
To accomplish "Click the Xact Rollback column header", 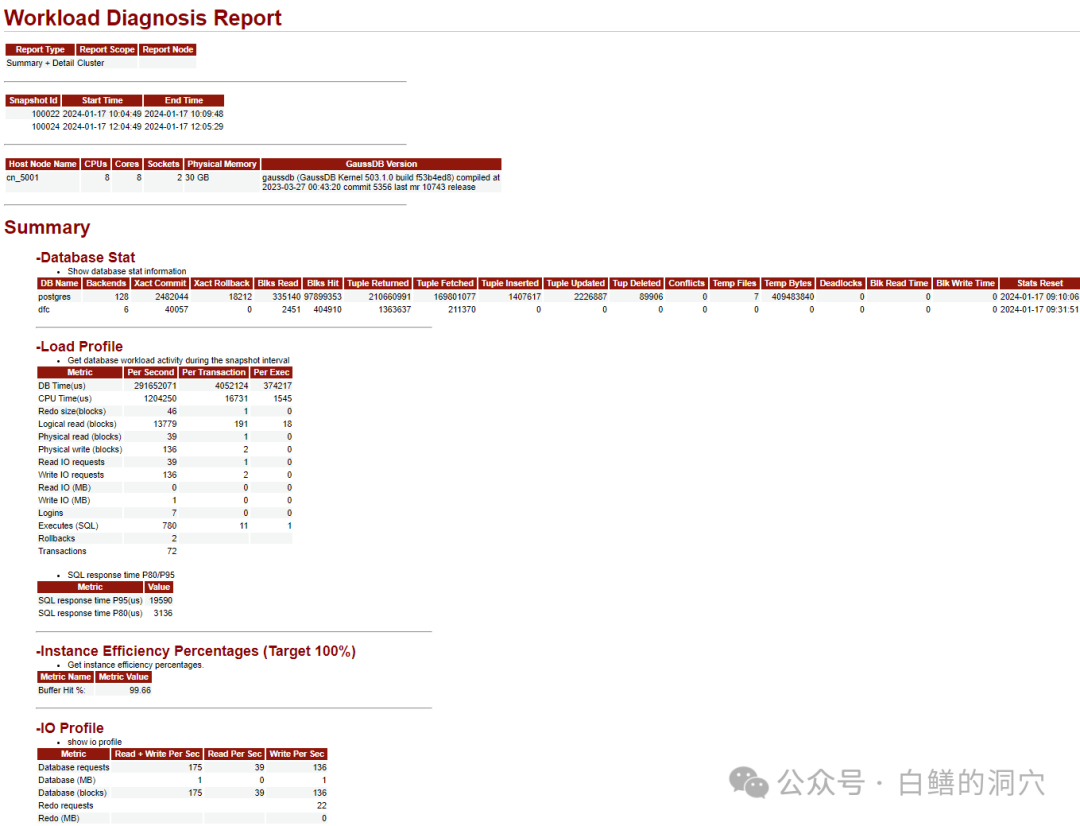I will (222, 283).
